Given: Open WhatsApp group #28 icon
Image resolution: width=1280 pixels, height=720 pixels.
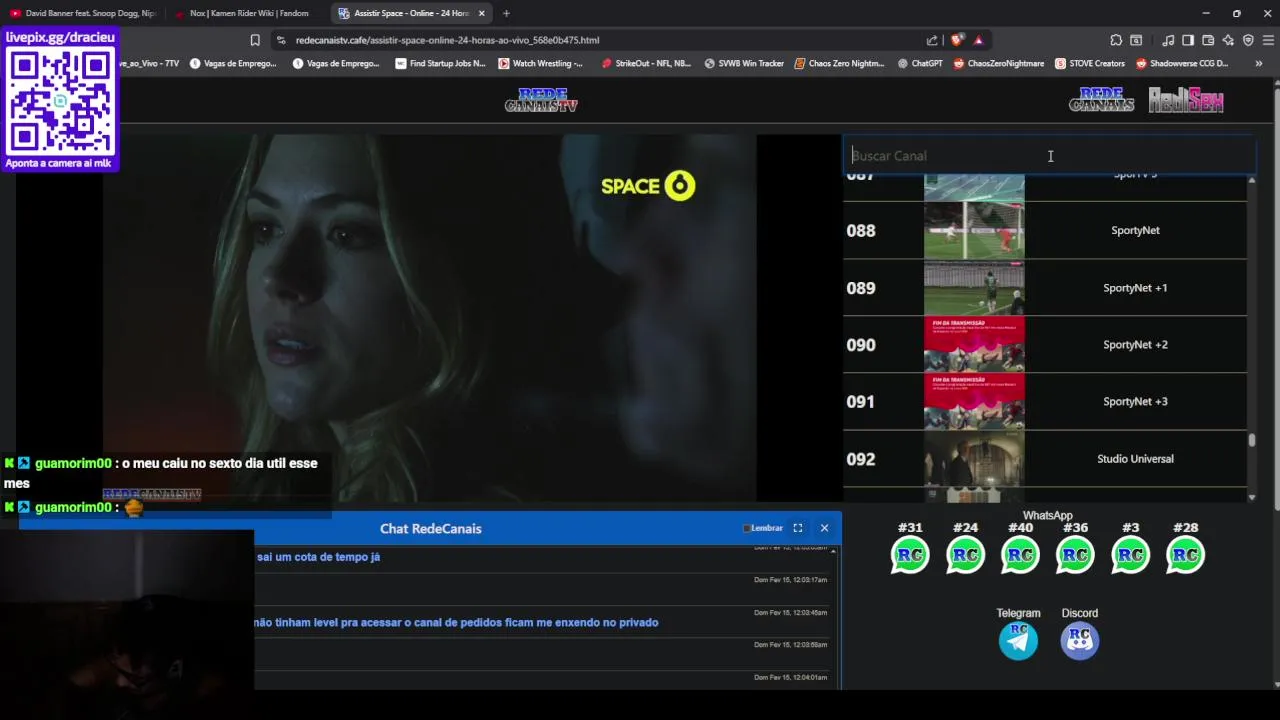Looking at the screenshot, I should pyautogui.click(x=1185, y=555).
